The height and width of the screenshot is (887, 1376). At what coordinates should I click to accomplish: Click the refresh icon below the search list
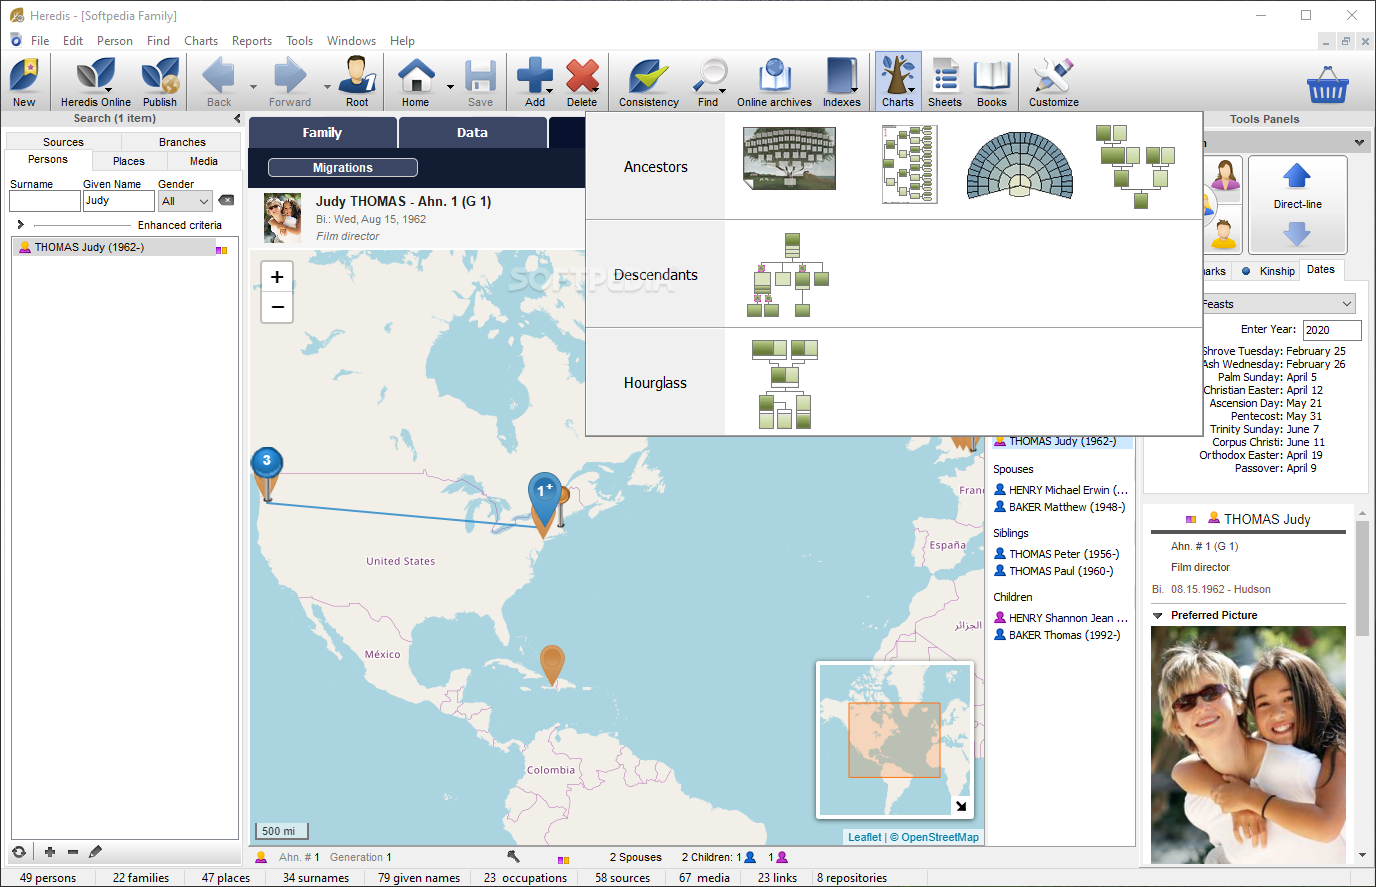[x=18, y=852]
